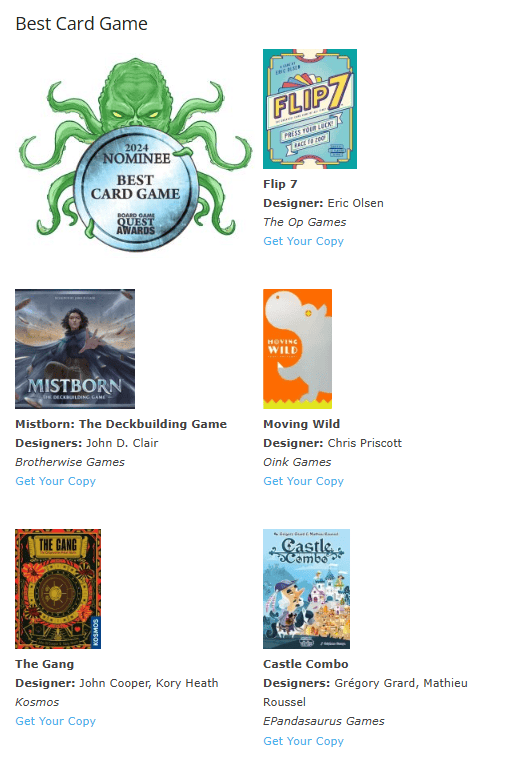
Task: Select the Moving Wild title text
Action: tap(302, 424)
